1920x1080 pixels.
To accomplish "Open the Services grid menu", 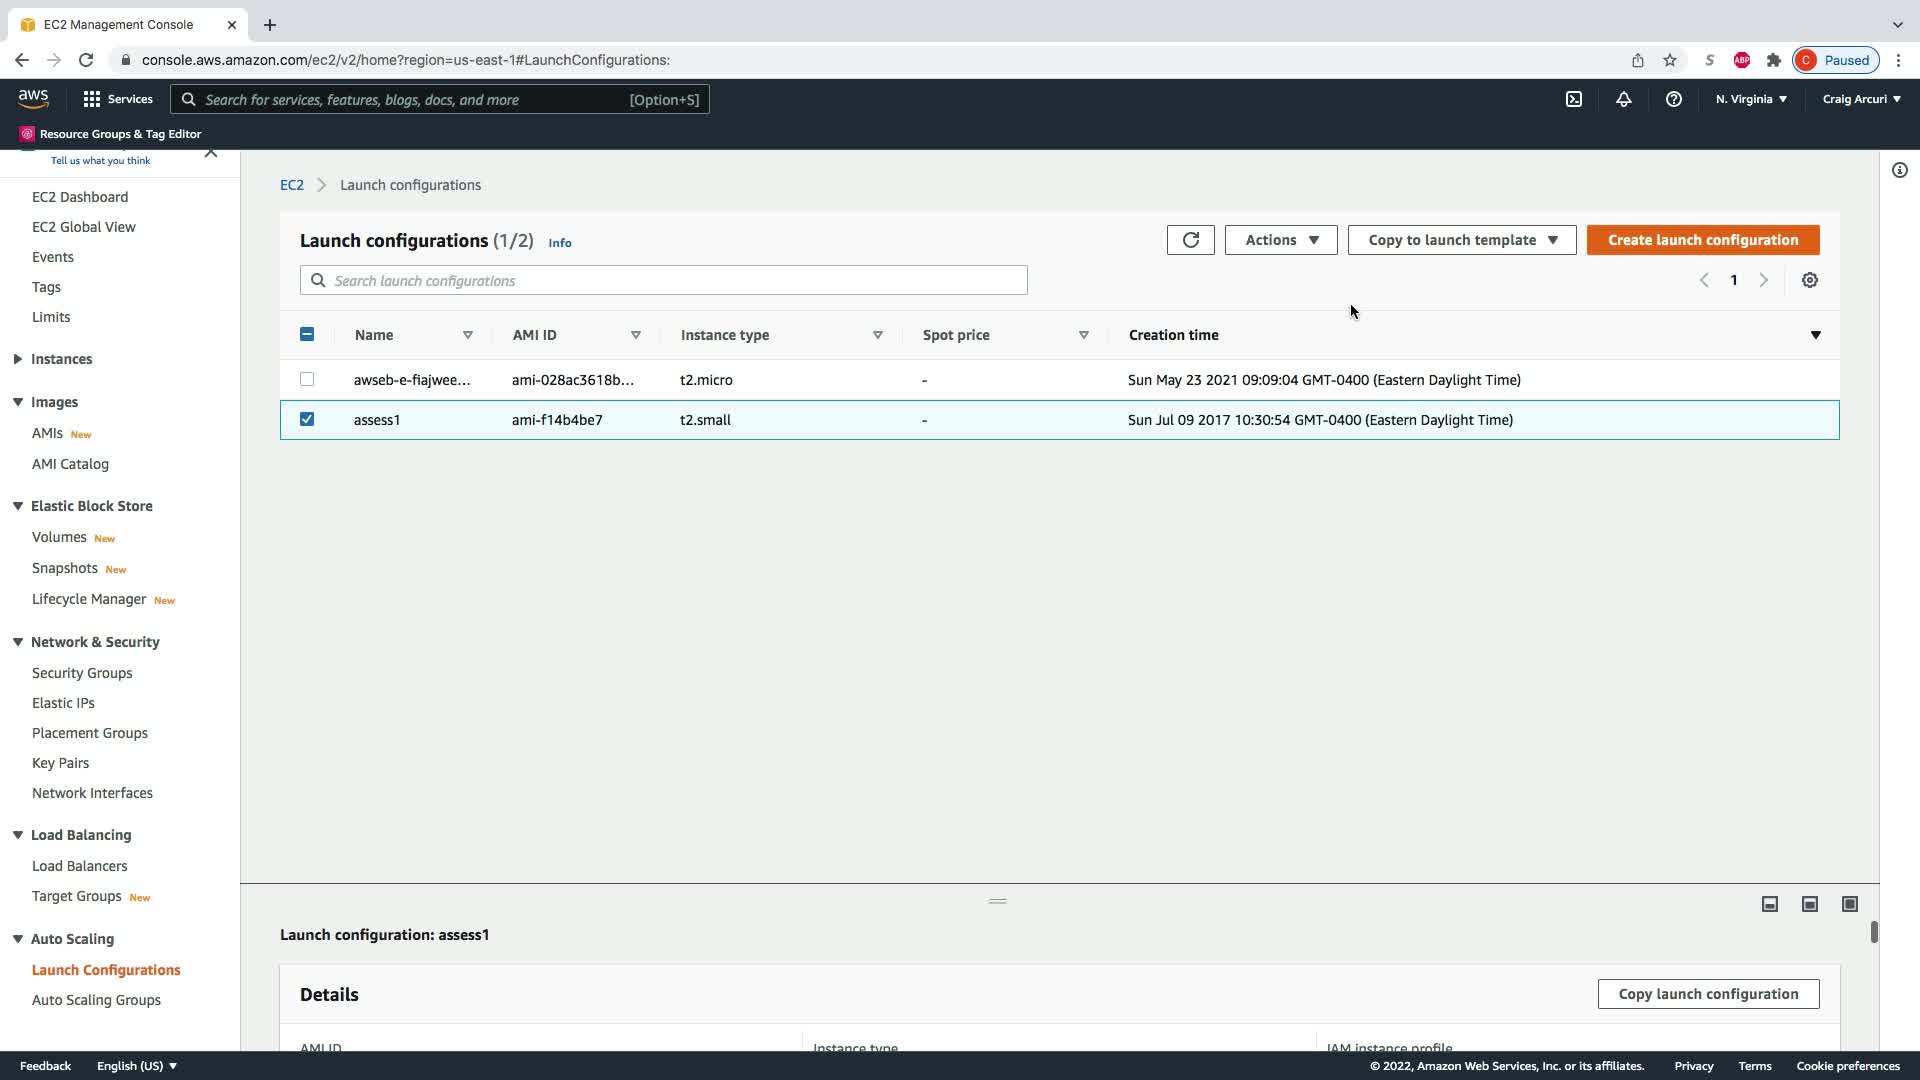I will point(117,99).
